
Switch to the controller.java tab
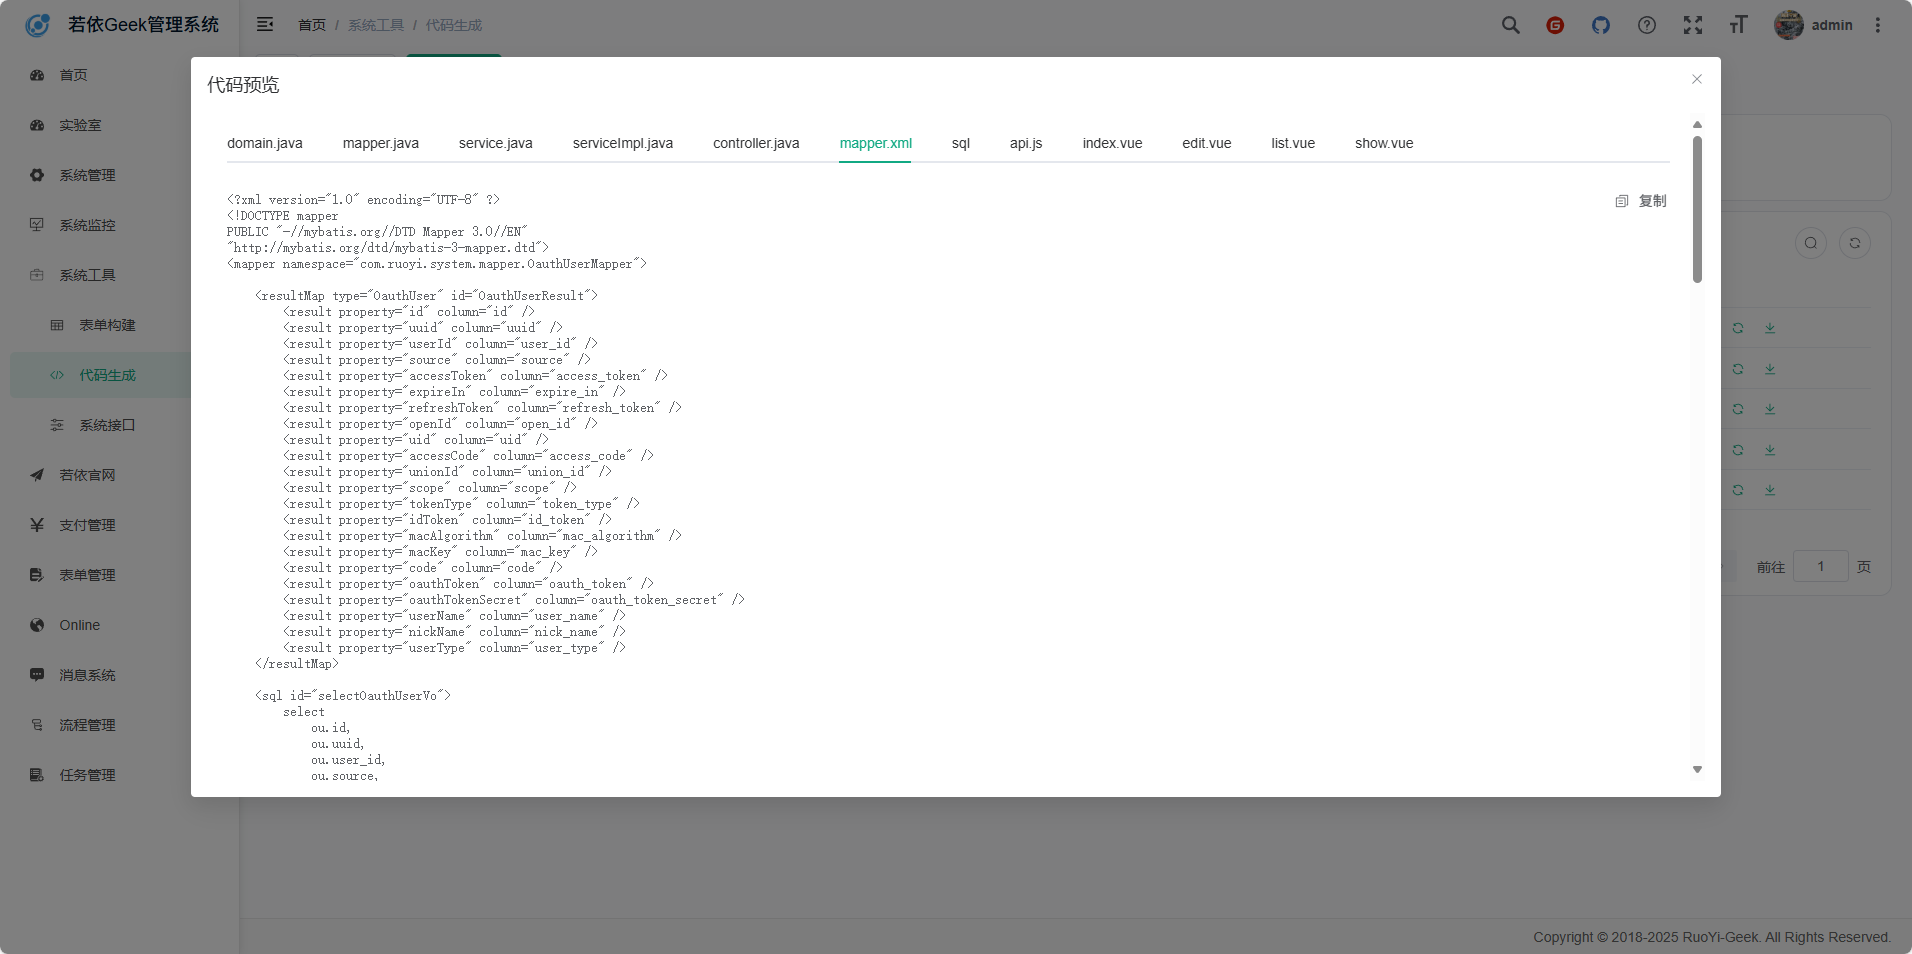tap(756, 143)
